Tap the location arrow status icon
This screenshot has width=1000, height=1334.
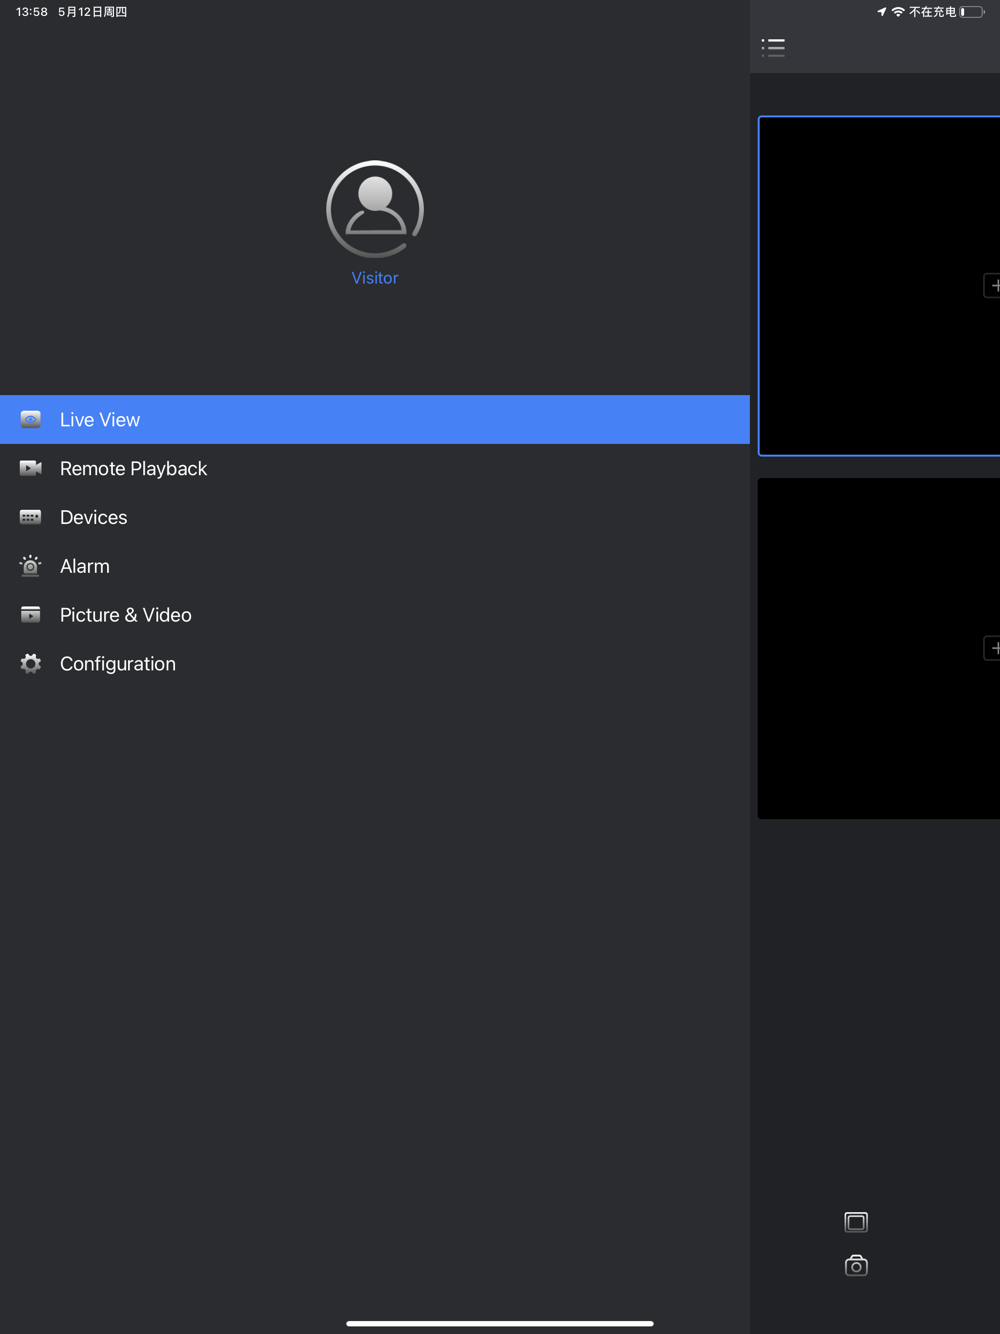tap(881, 12)
